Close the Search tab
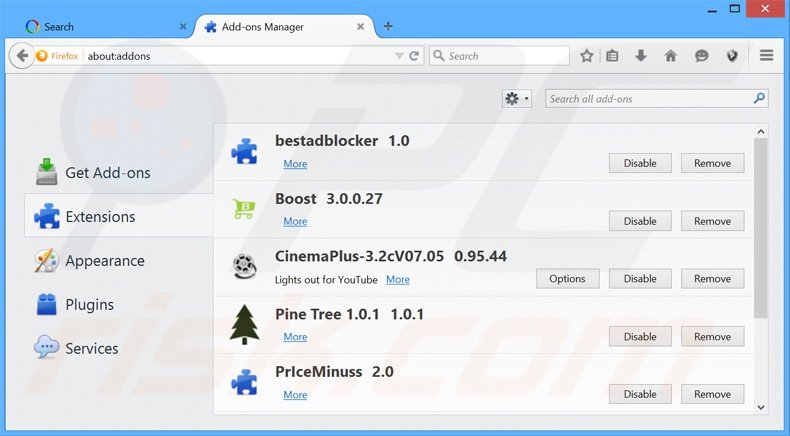This screenshot has height=436, width=790. 183,27
